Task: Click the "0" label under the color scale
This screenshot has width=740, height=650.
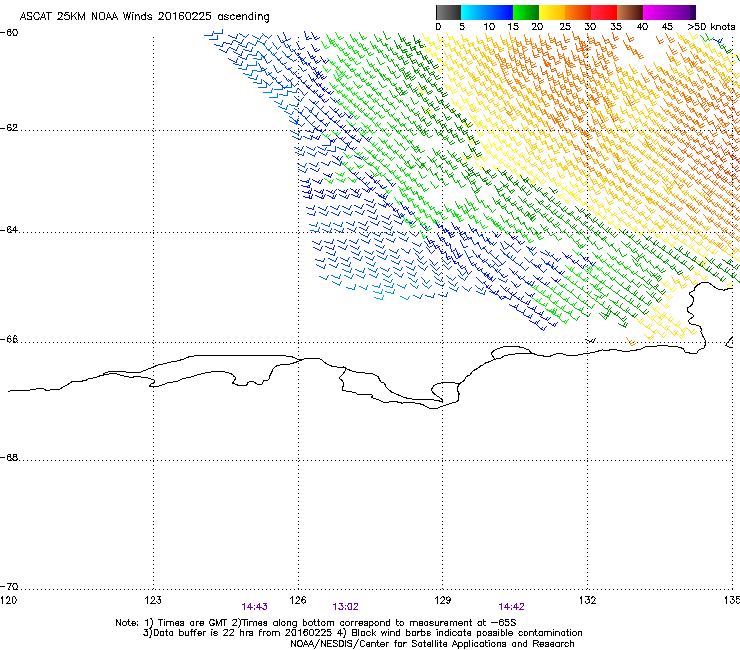Action: (438, 26)
